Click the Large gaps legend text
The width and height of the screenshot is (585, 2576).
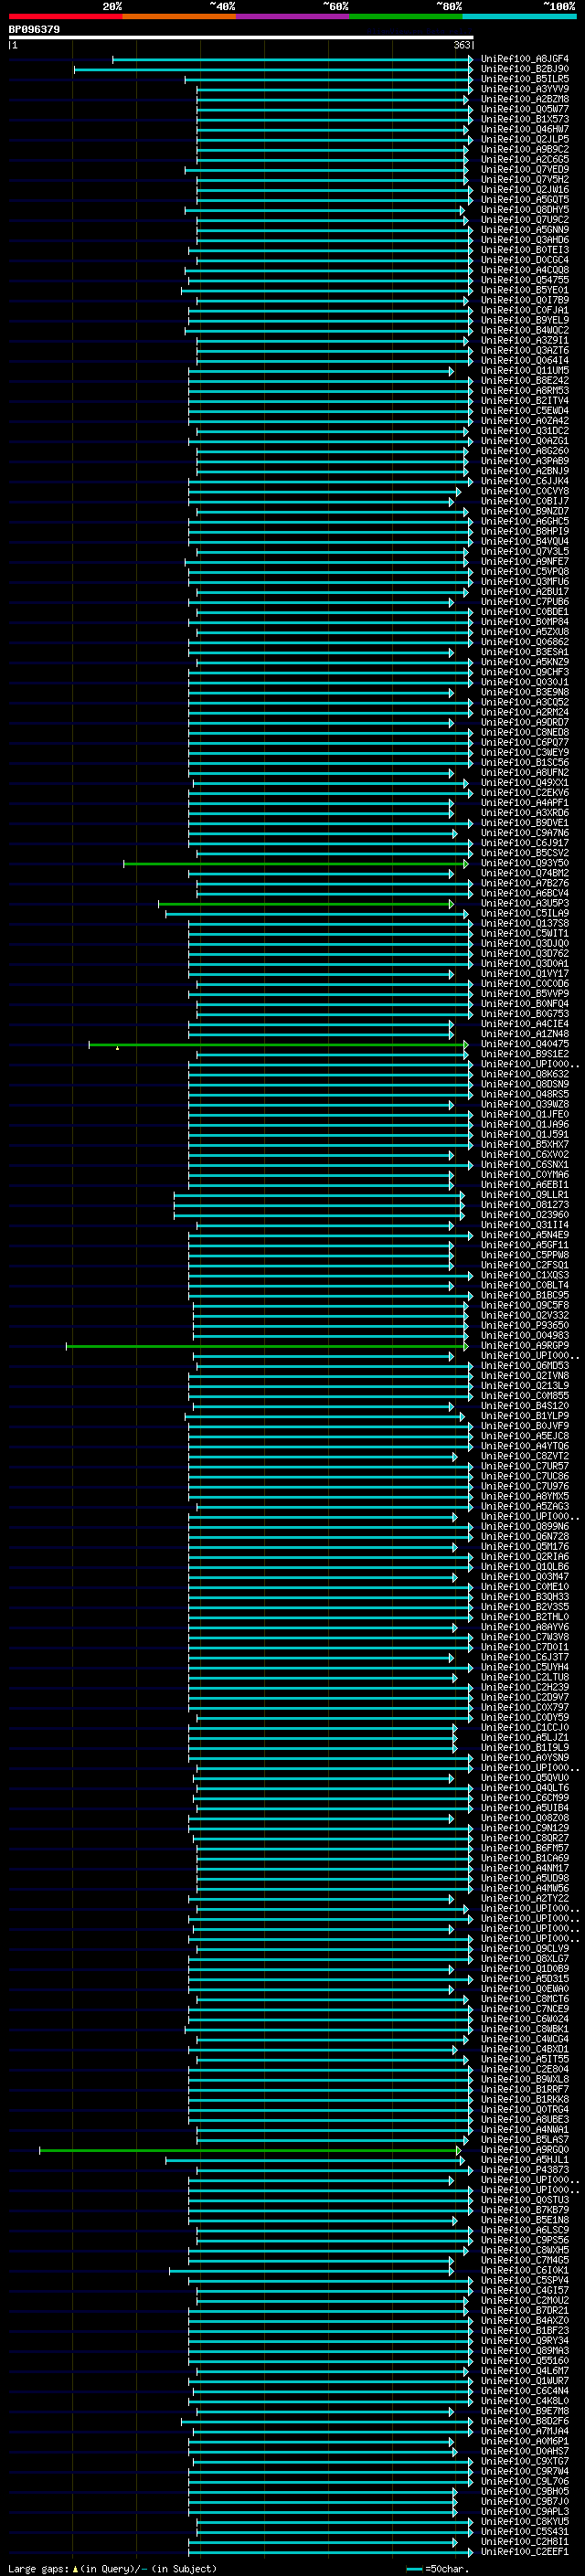pyautogui.click(x=112, y=2568)
